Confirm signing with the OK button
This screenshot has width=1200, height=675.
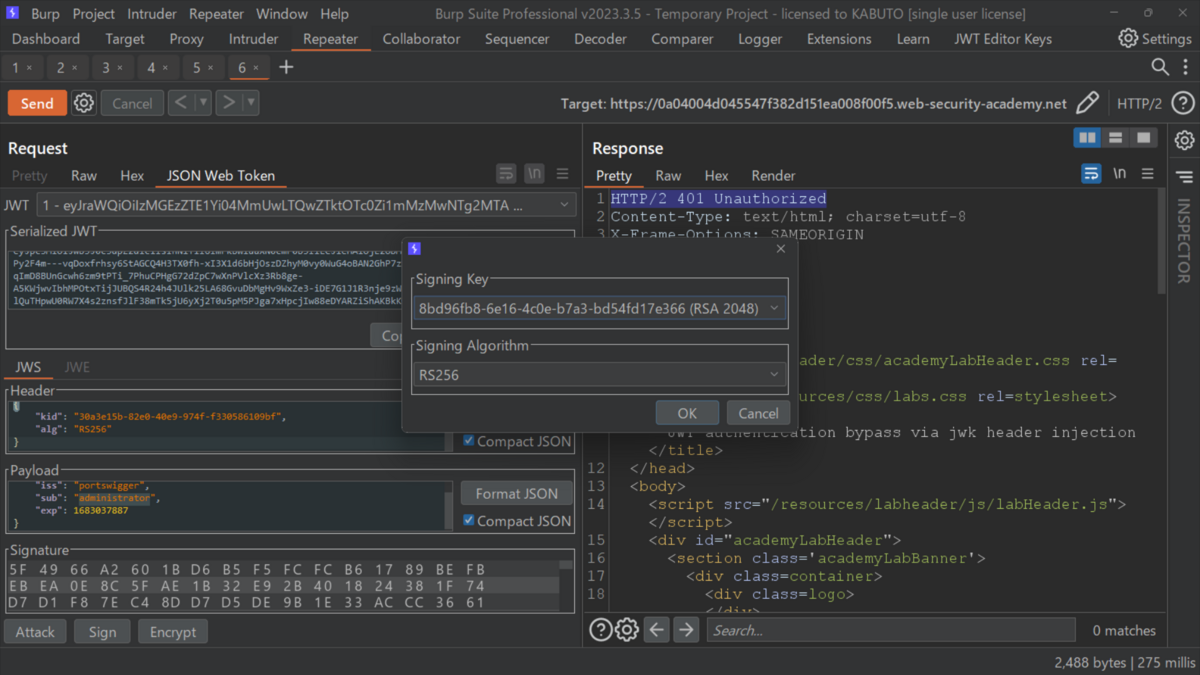pyautogui.click(x=687, y=412)
